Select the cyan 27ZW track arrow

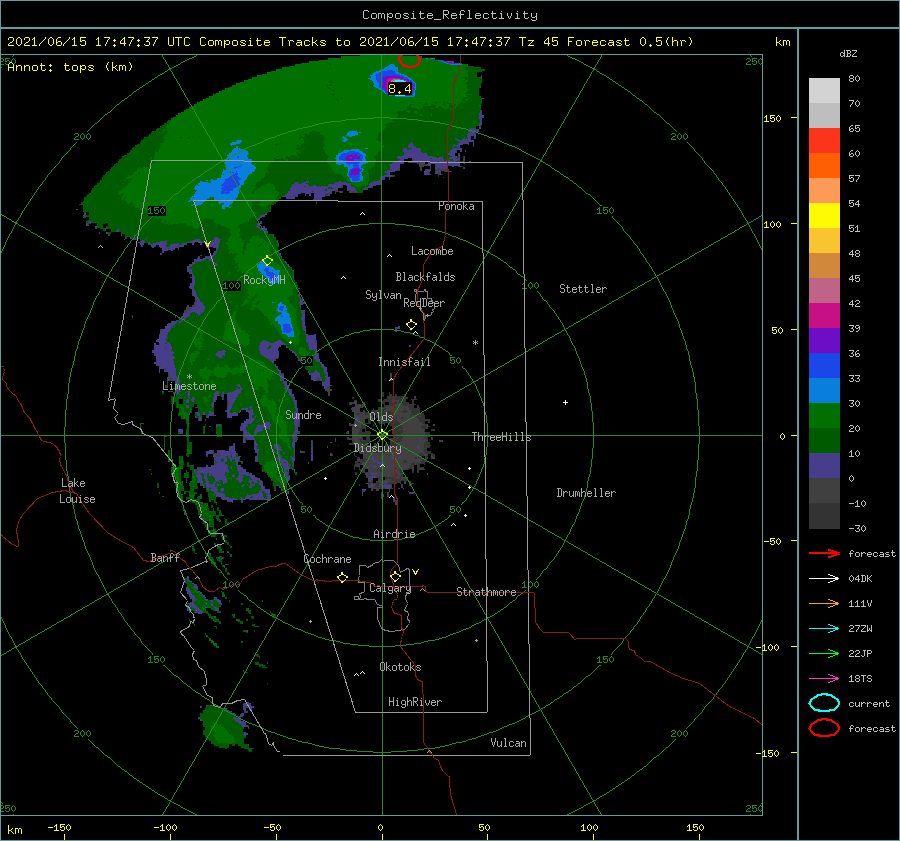tap(824, 629)
